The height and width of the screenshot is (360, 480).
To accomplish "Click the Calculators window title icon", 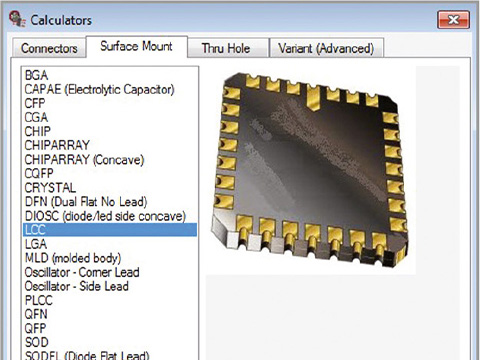I will (x=17, y=19).
